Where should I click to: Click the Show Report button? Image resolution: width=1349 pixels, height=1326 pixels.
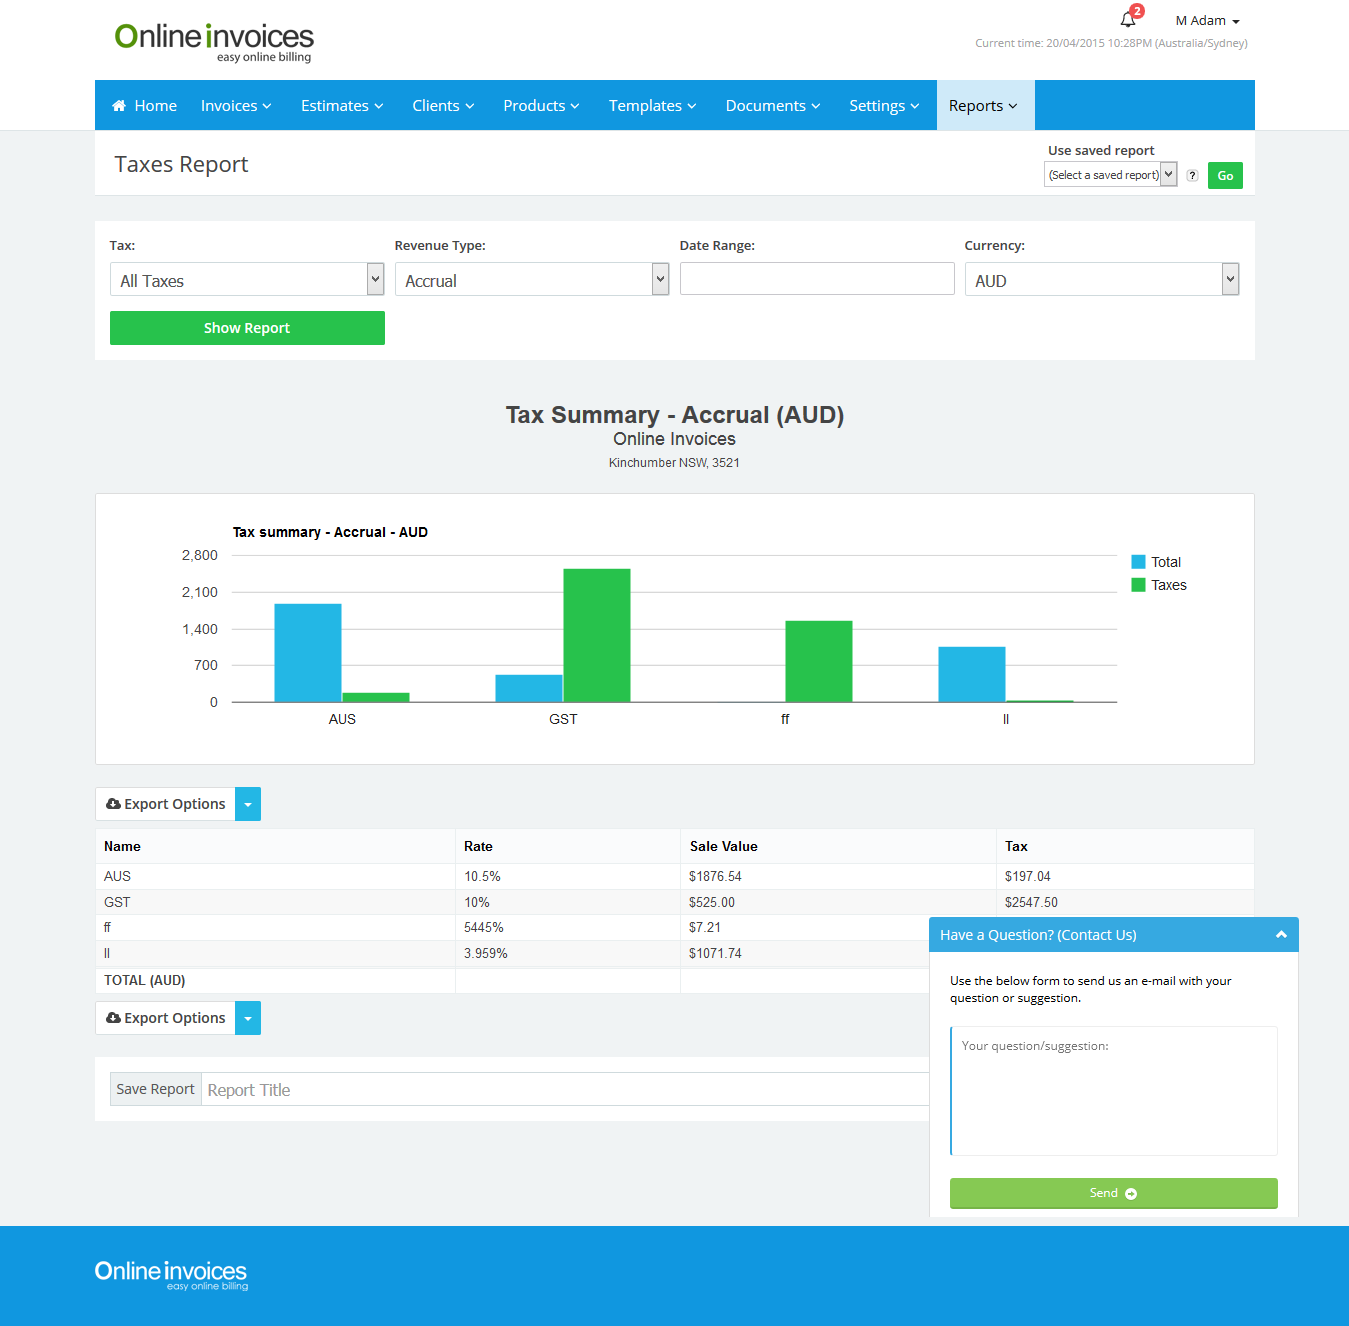tap(247, 328)
